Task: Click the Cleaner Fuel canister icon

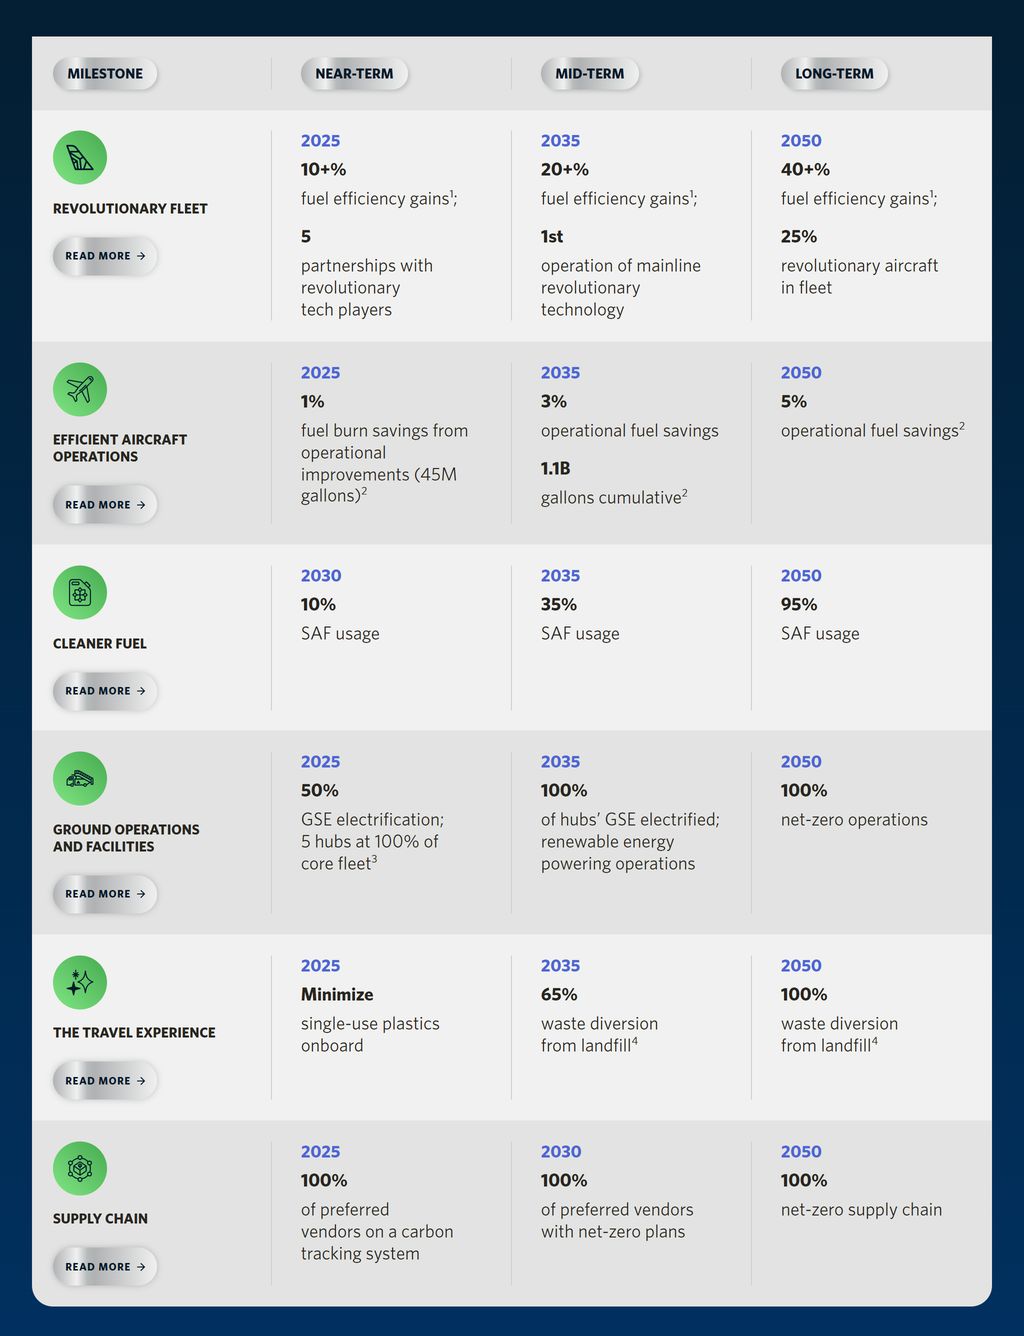Action: (x=80, y=592)
